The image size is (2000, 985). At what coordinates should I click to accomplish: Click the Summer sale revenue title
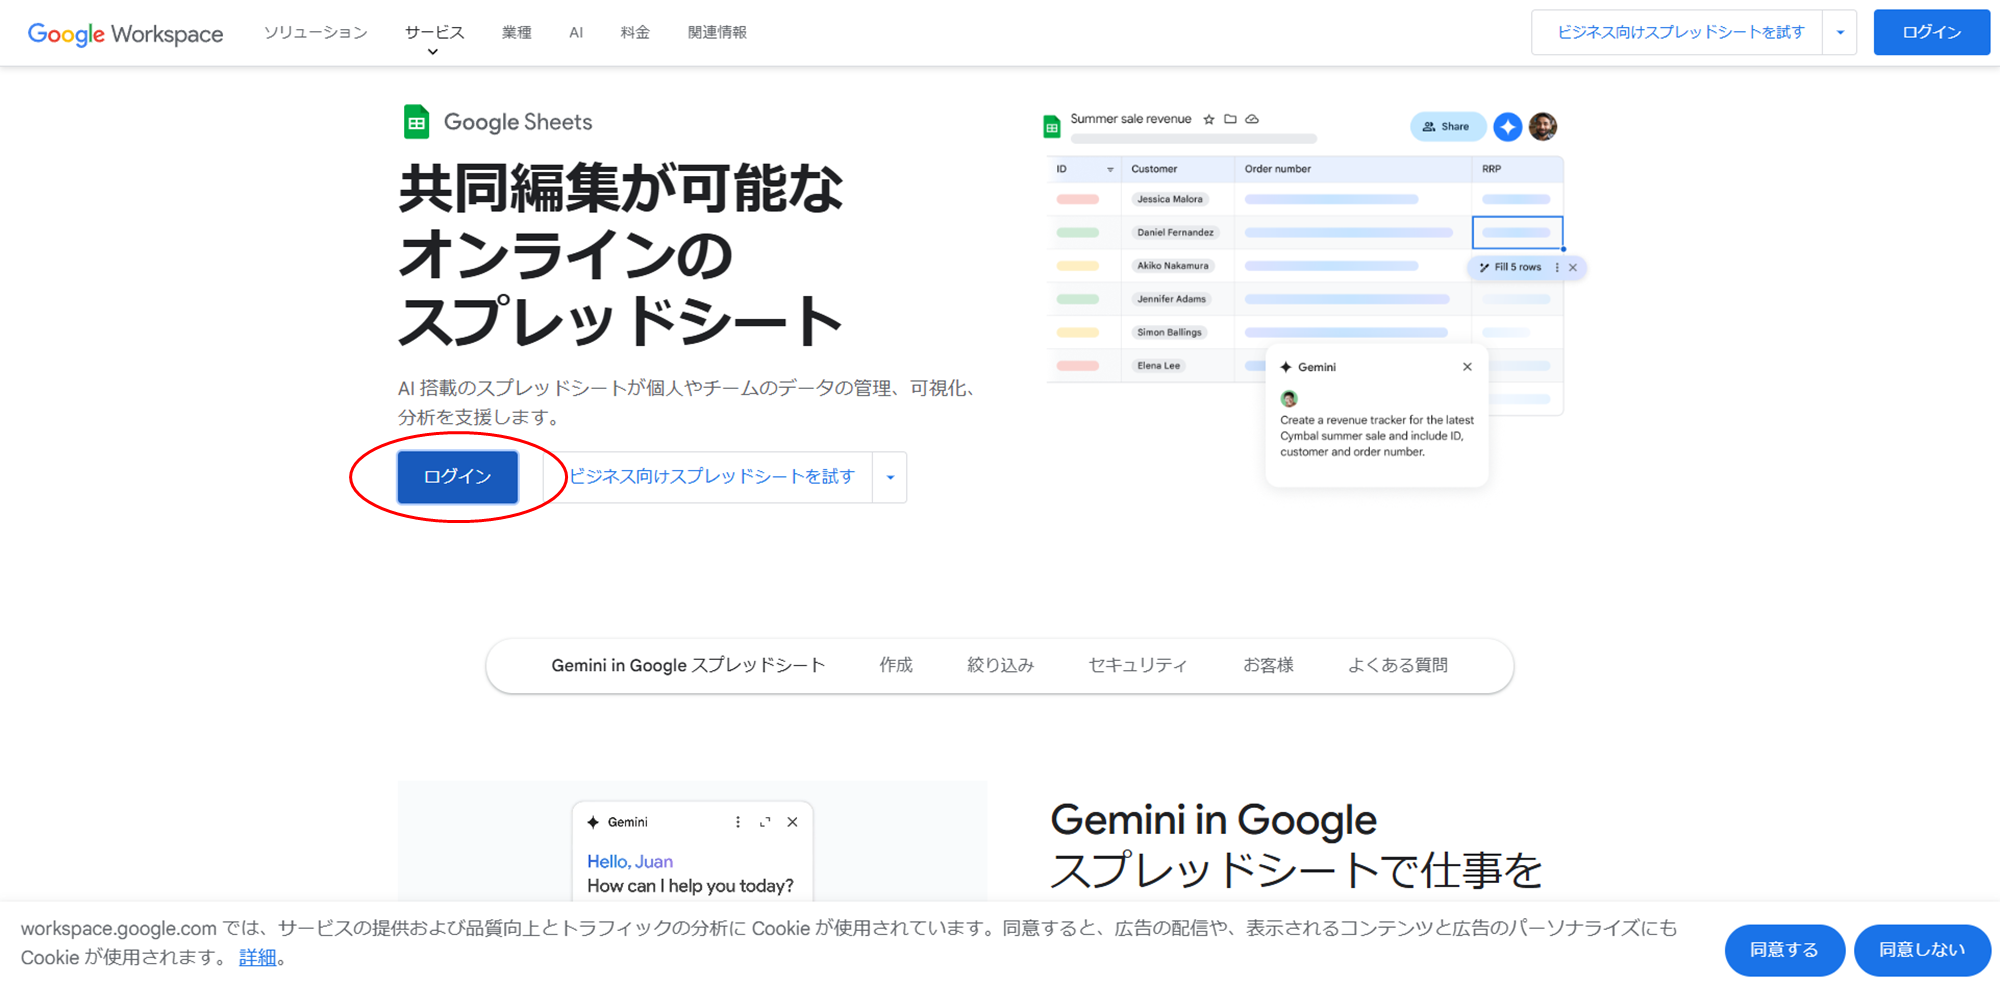pyautogui.click(x=1131, y=119)
